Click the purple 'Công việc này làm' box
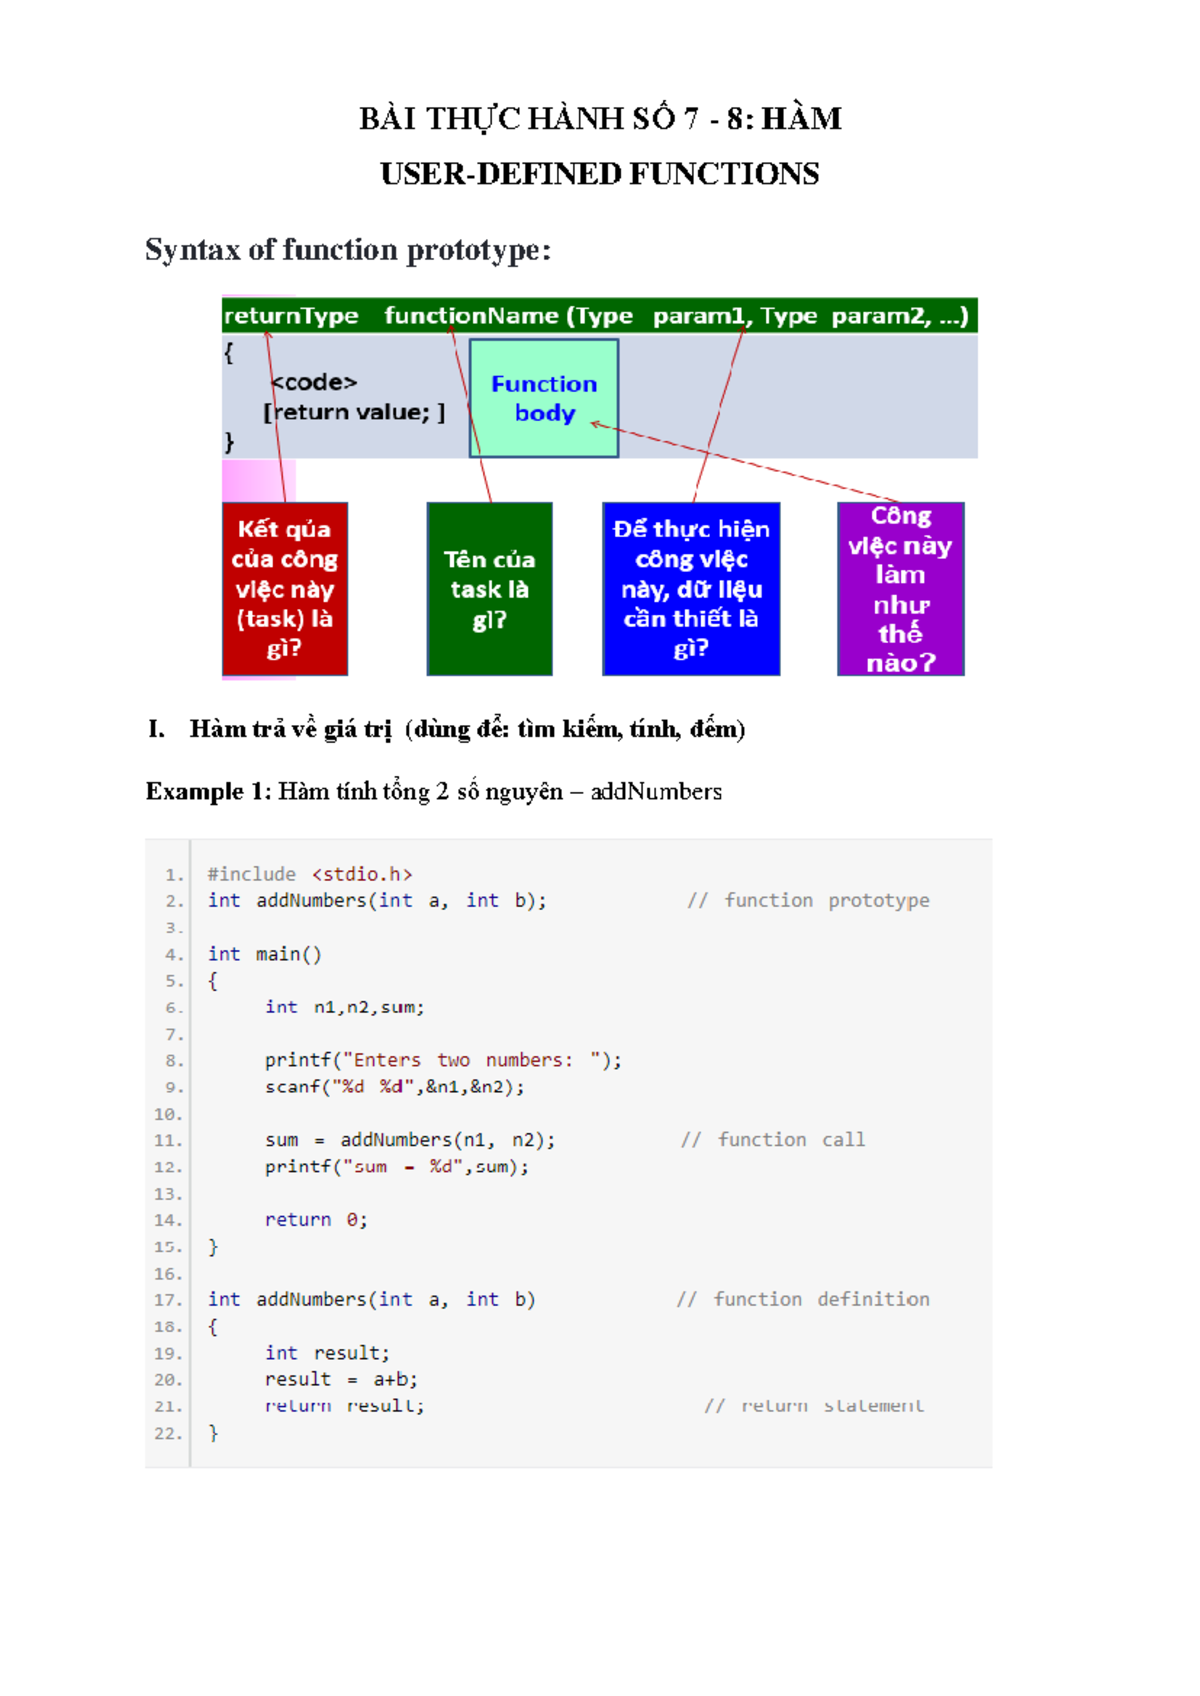1200x1696 pixels. (x=900, y=589)
